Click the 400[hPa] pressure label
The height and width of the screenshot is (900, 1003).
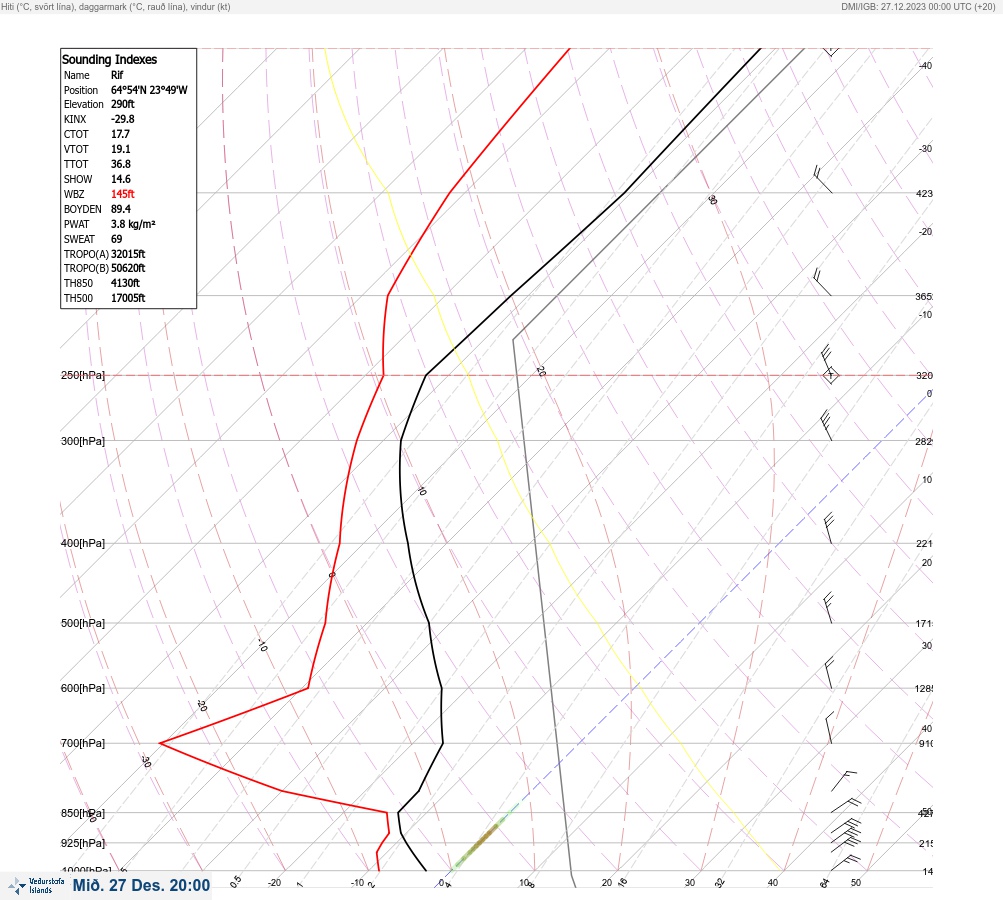click(x=83, y=543)
